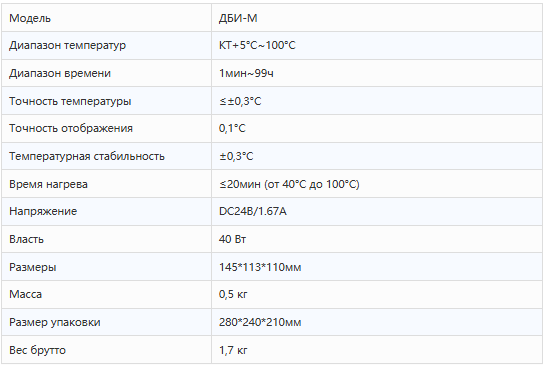Screen dimensions: 544x365
Task: Select the 'DC24В/1.67А' voltage value
Action: tap(253, 211)
